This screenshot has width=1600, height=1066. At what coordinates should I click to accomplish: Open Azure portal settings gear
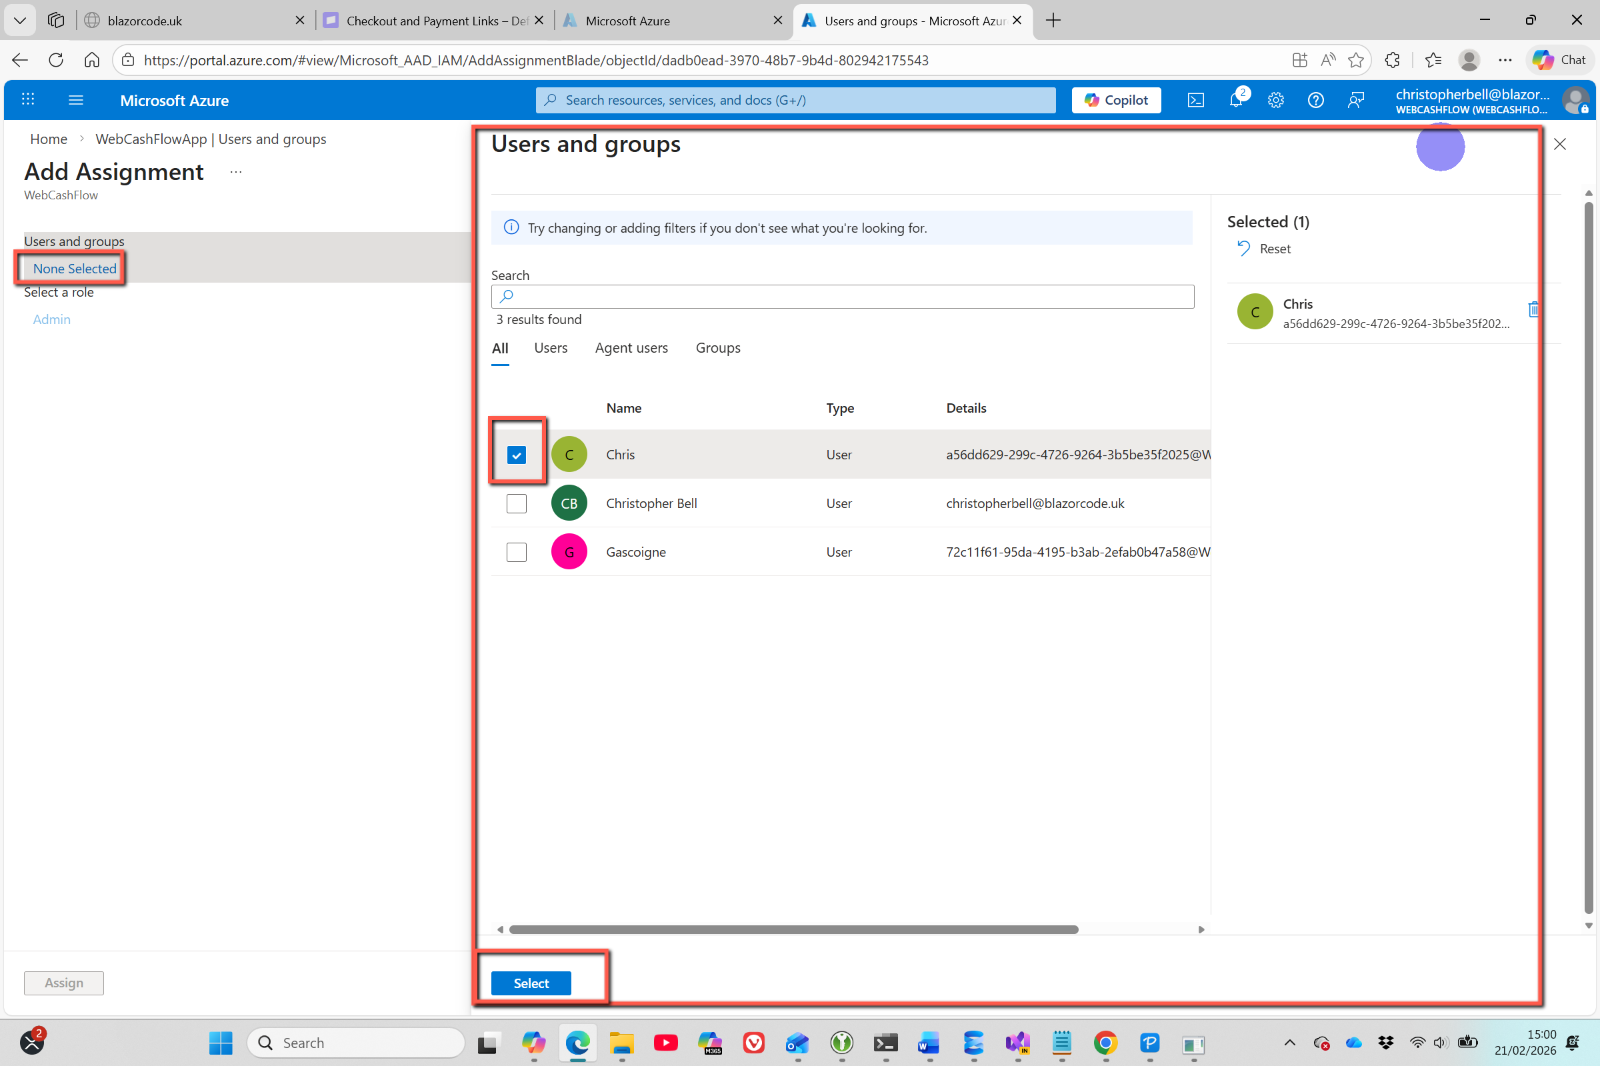[1276, 100]
